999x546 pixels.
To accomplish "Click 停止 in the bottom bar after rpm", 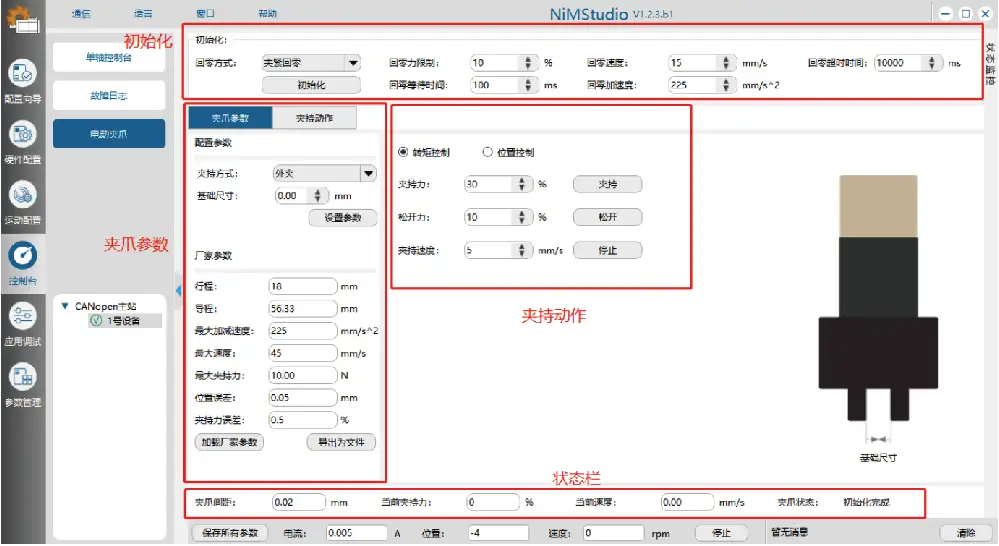I will (x=721, y=533).
